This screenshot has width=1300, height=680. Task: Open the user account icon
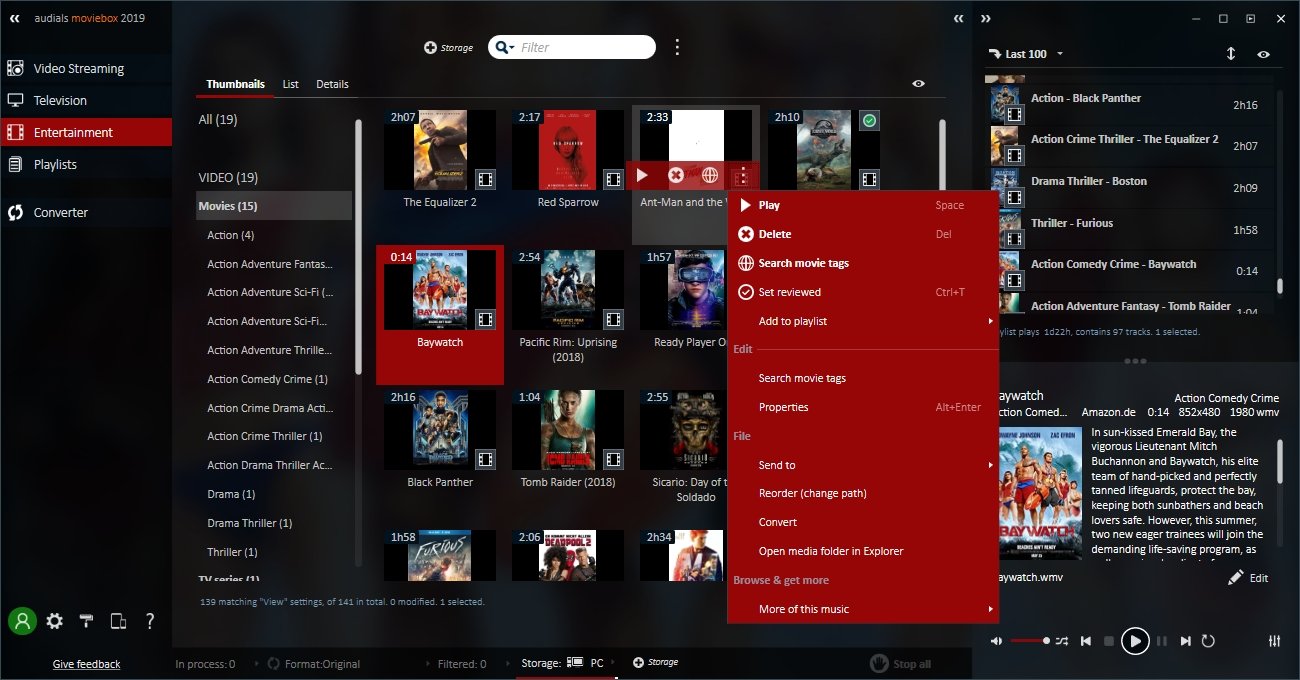[22, 621]
